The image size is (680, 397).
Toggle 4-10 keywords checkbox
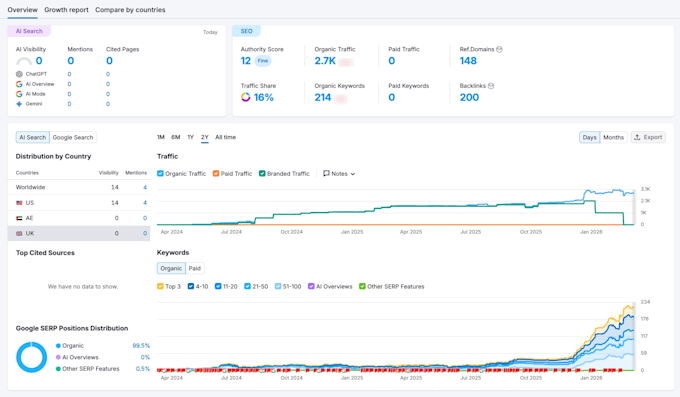pos(191,286)
